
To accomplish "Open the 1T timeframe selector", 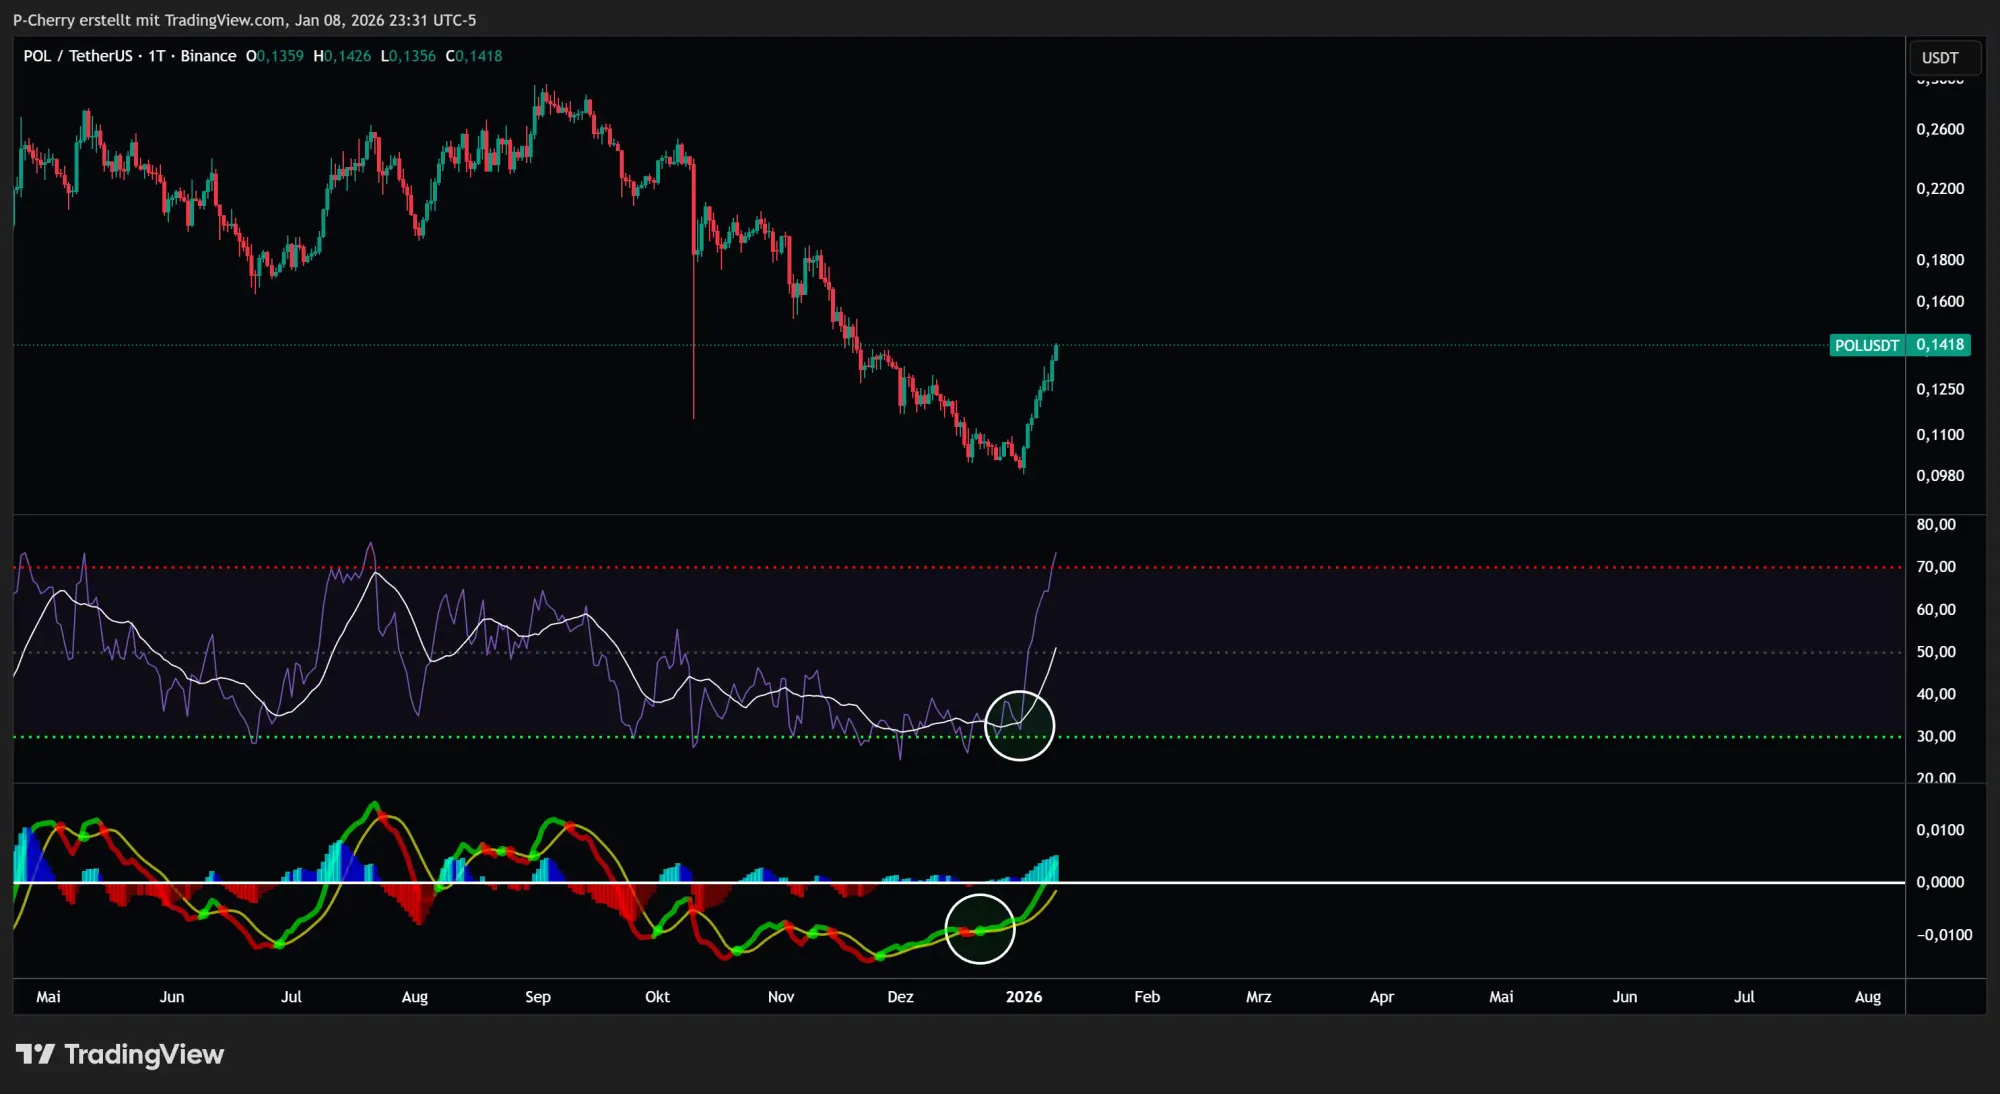I will [x=155, y=56].
